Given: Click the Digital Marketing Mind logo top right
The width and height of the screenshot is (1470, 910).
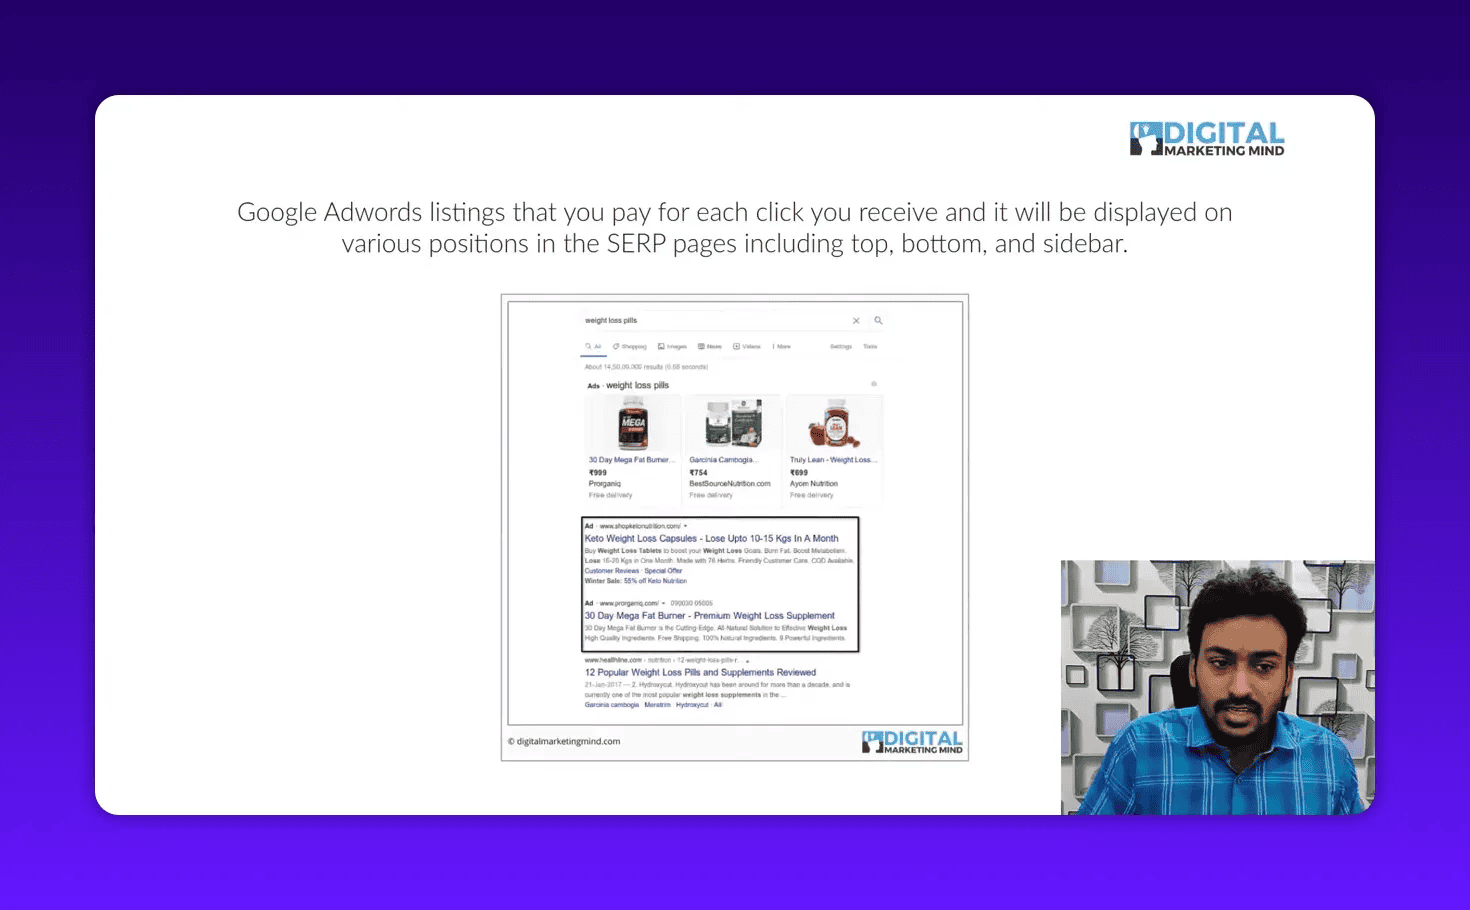Looking at the screenshot, I should (1205, 138).
